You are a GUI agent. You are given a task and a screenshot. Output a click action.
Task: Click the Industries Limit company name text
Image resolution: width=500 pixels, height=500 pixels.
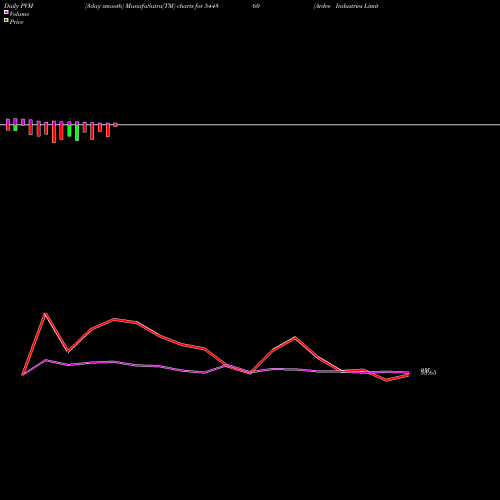[357, 6]
